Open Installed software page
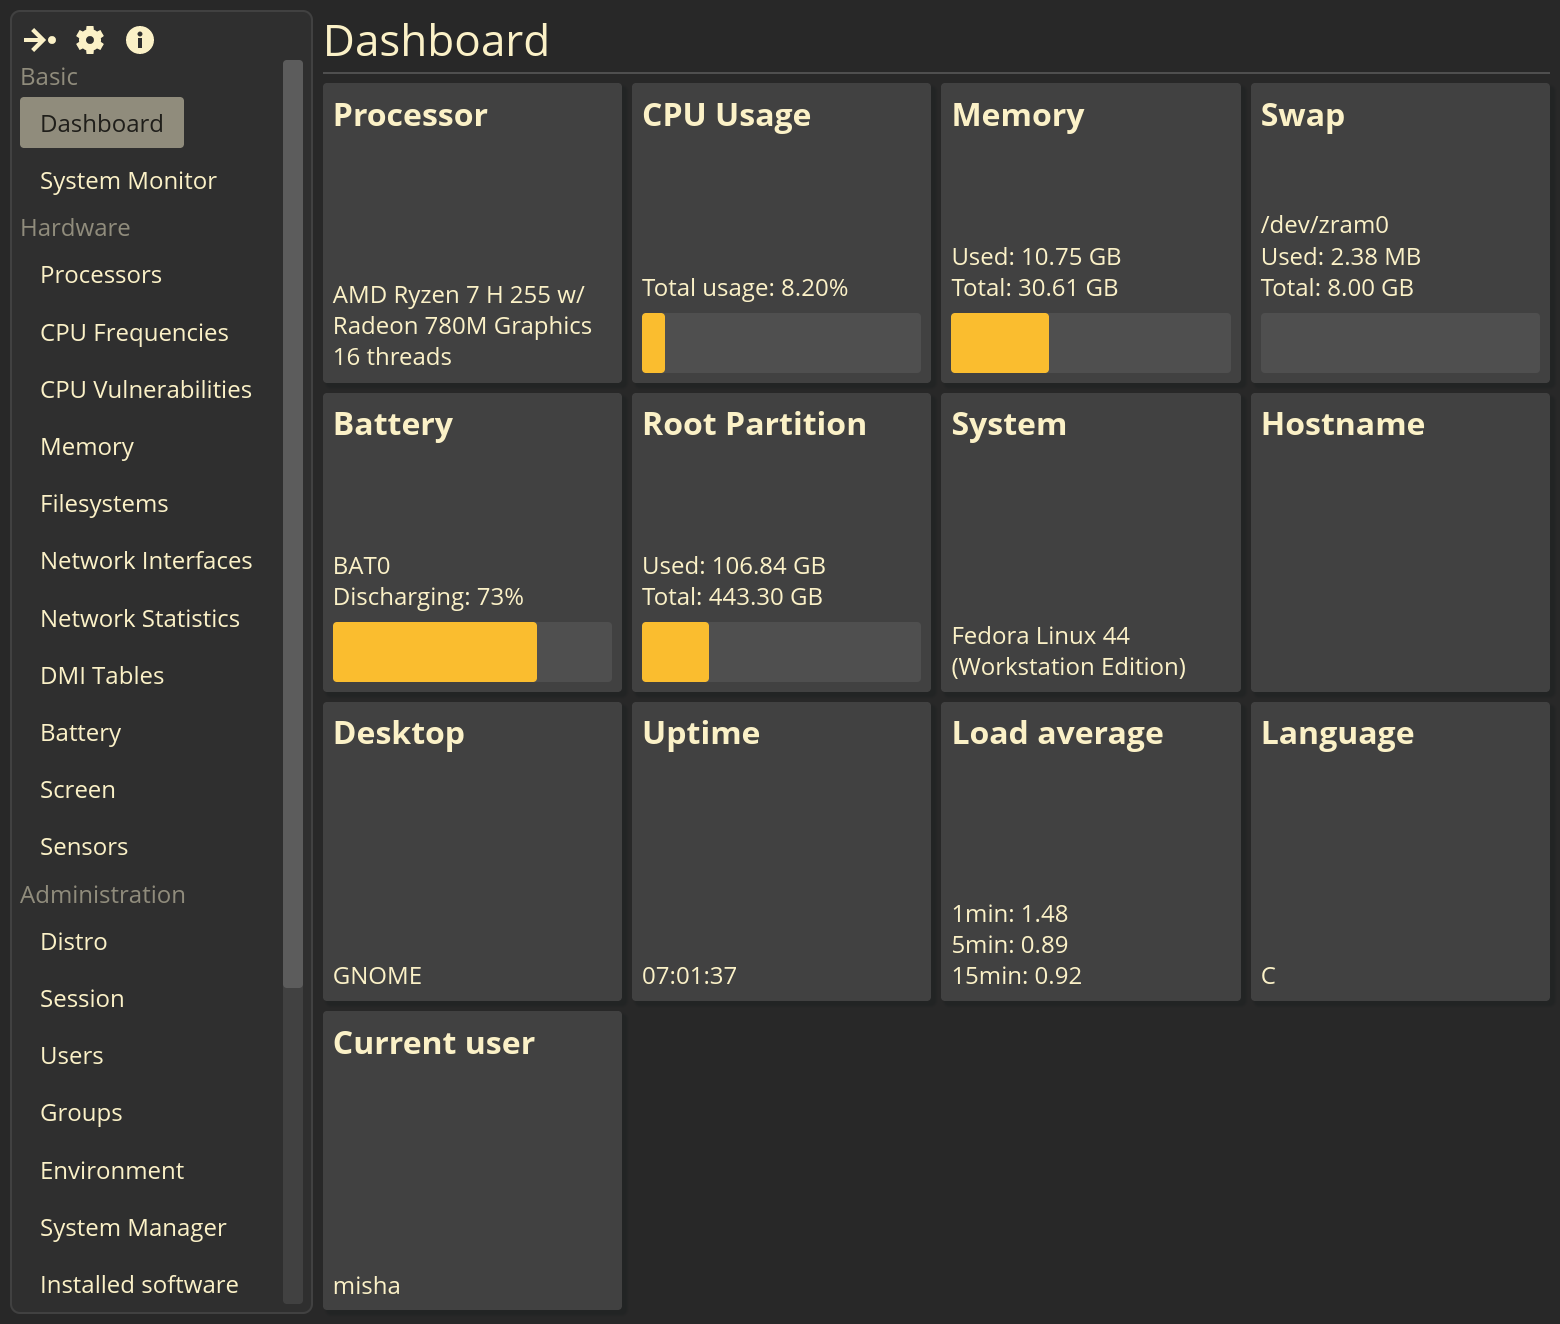Screen dimensions: 1560x1324 (x=139, y=1284)
